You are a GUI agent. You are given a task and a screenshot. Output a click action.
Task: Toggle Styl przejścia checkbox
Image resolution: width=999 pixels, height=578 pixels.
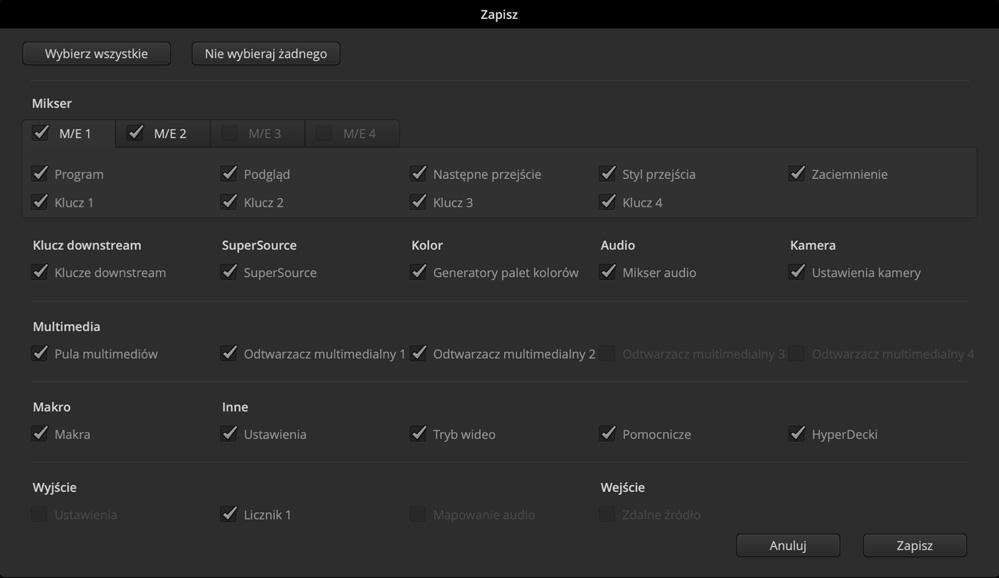coord(607,174)
